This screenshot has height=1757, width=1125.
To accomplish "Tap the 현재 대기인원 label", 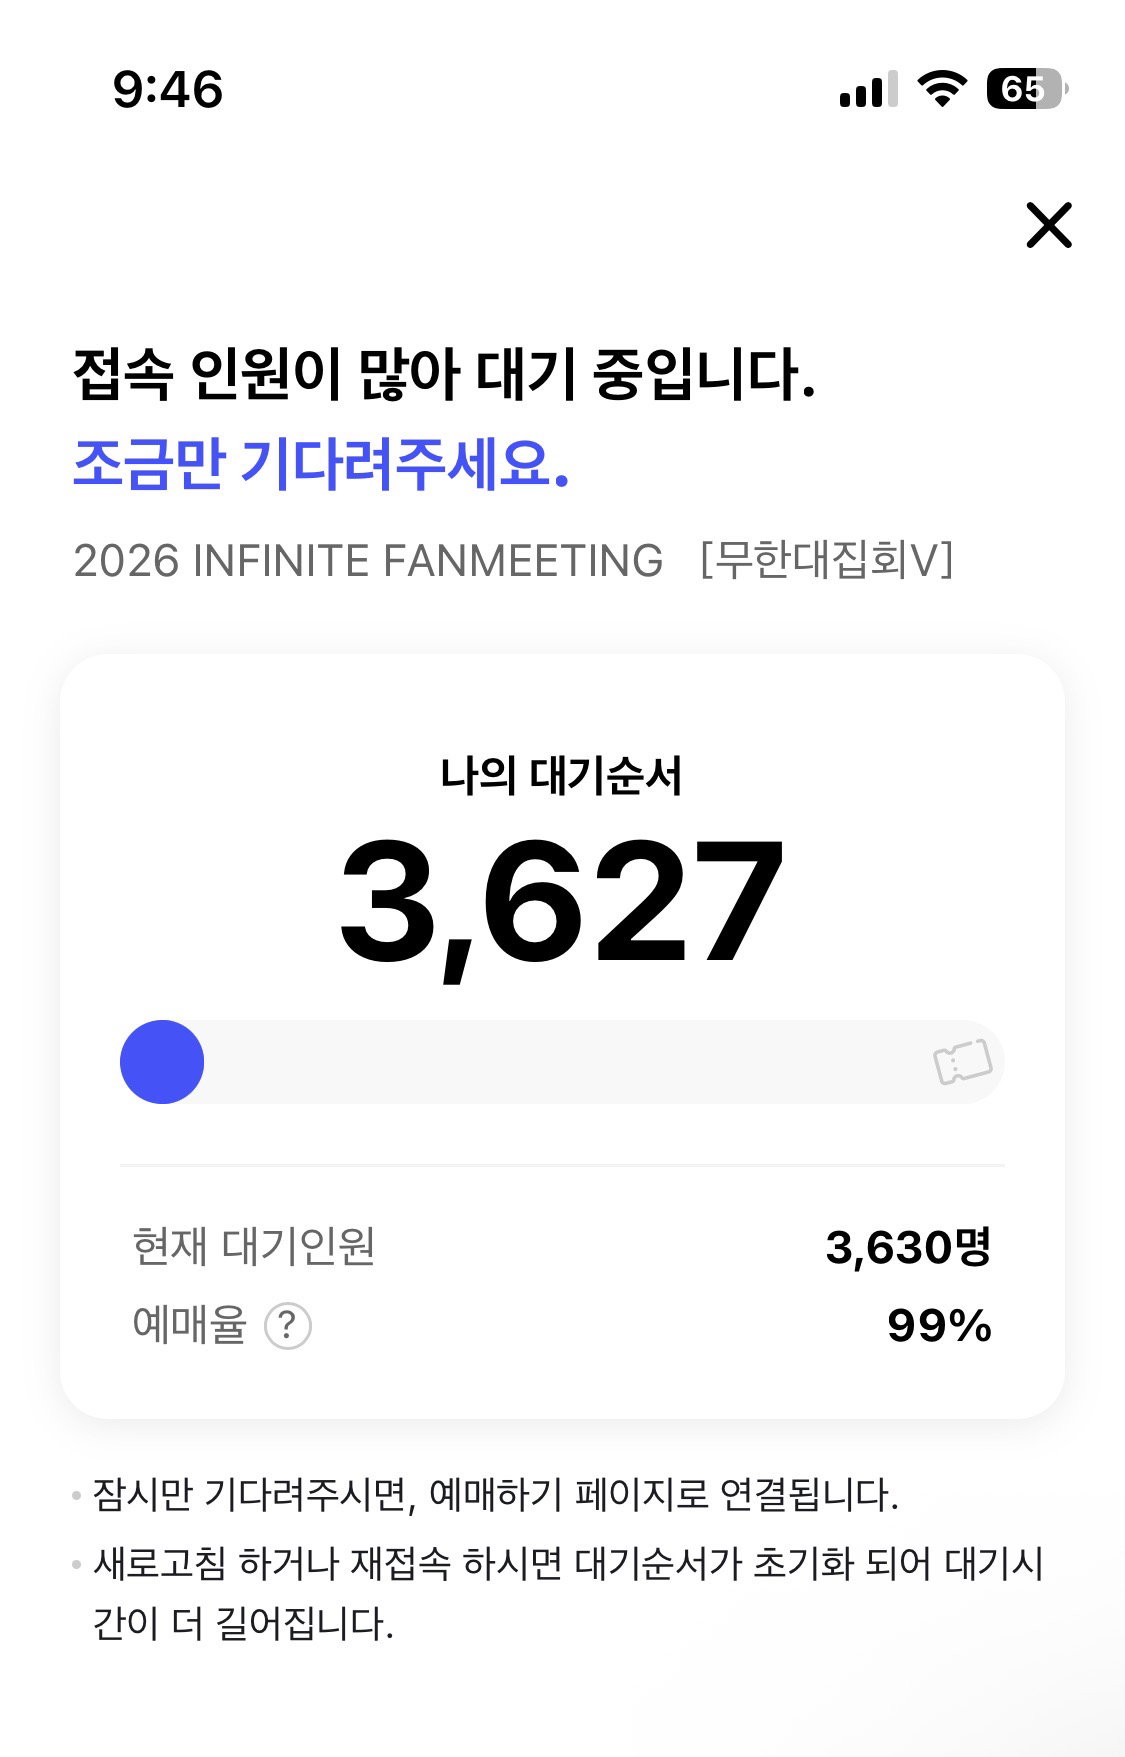I will coord(254,1247).
